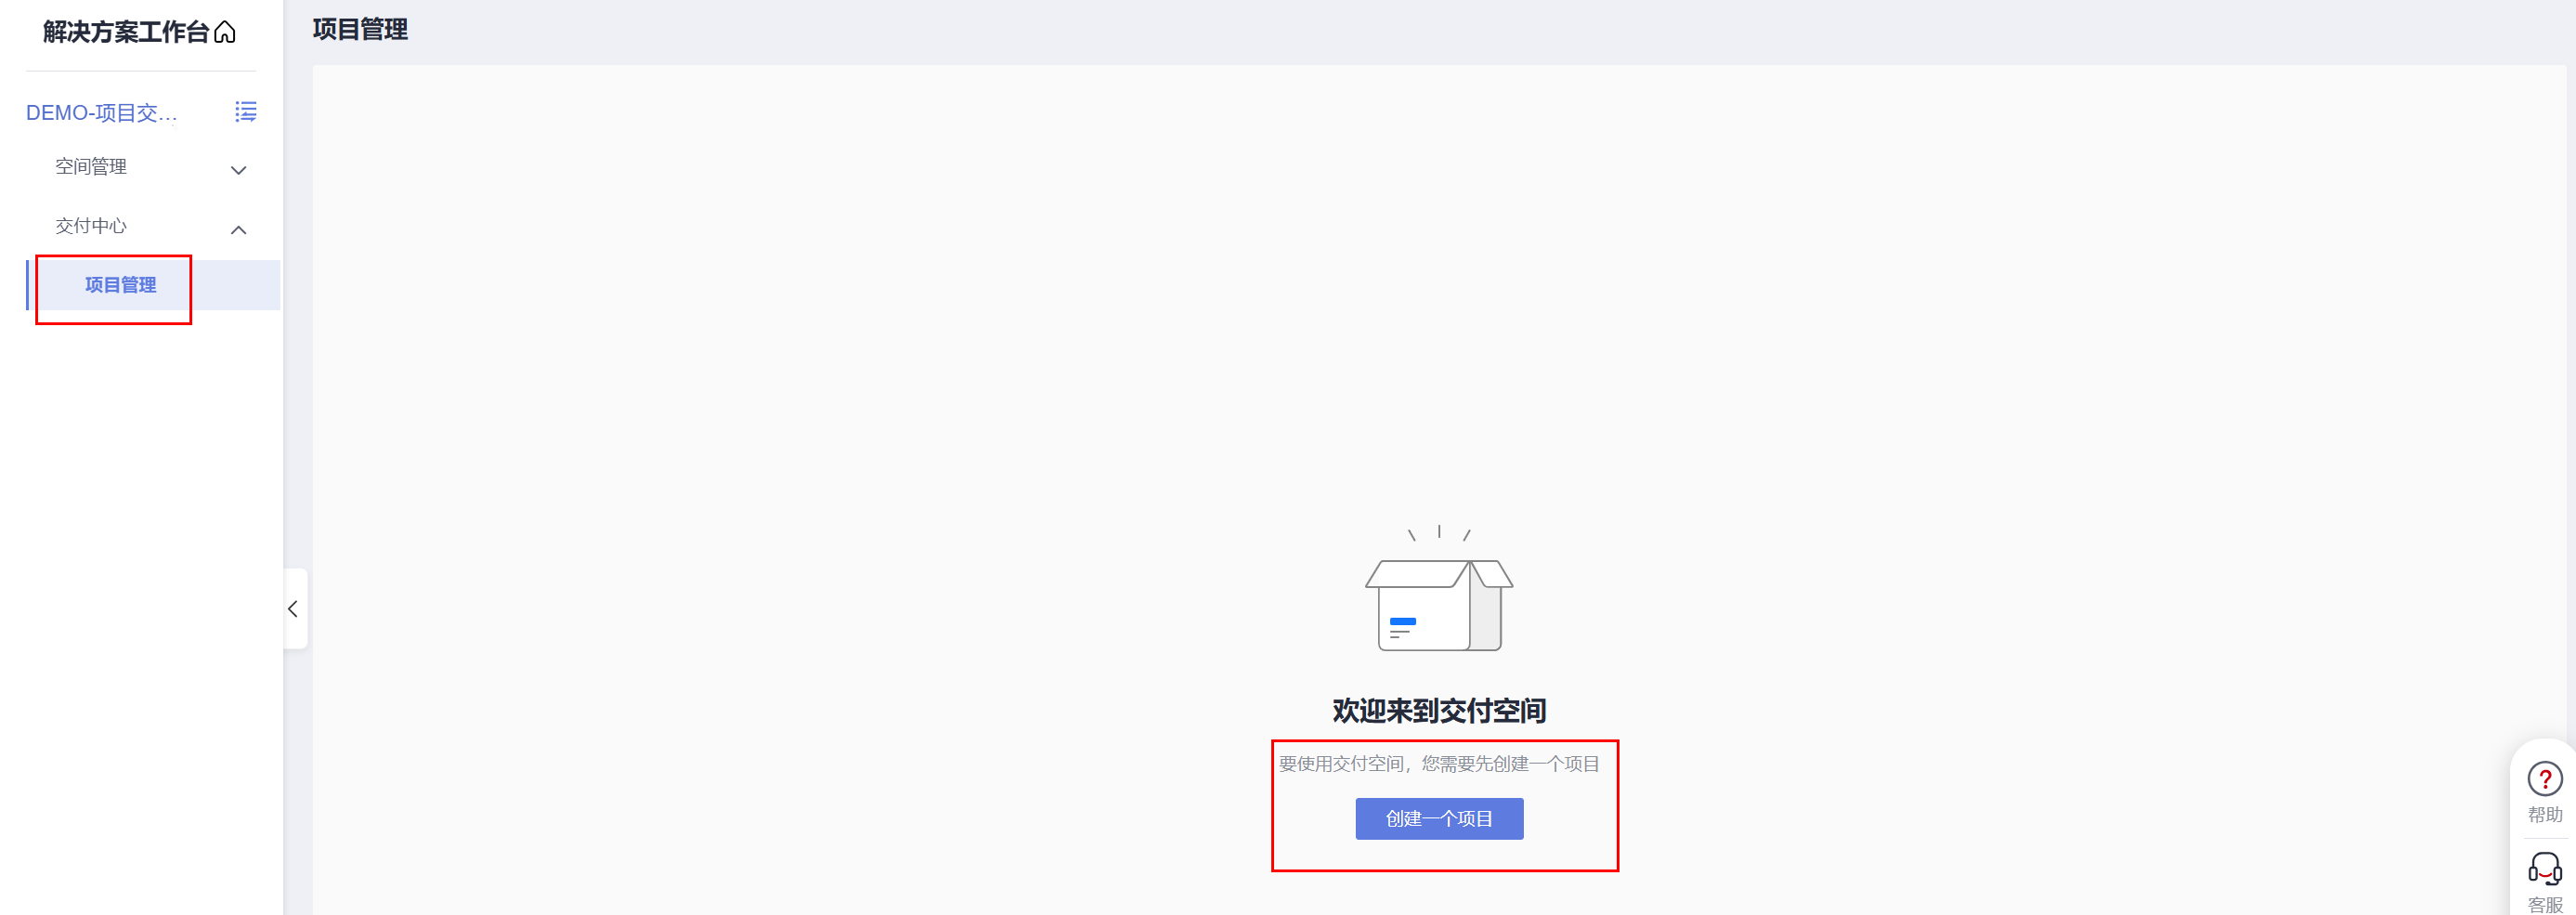This screenshot has height=915, width=2576.
Task: Collapse the 交付中心 chevron
Action: click(238, 230)
